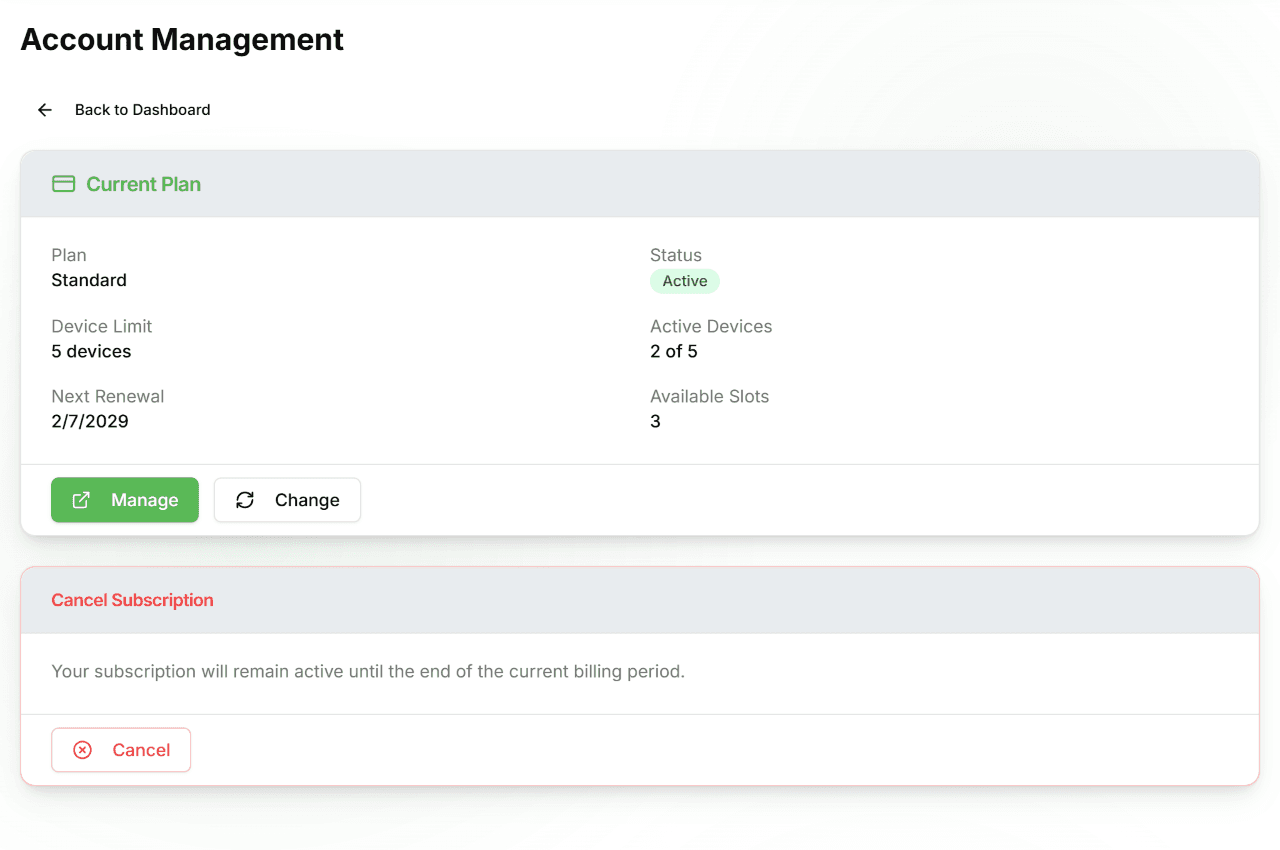1280x850 pixels.
Task: Click the green Active status badge
Action: coord(684,281)
